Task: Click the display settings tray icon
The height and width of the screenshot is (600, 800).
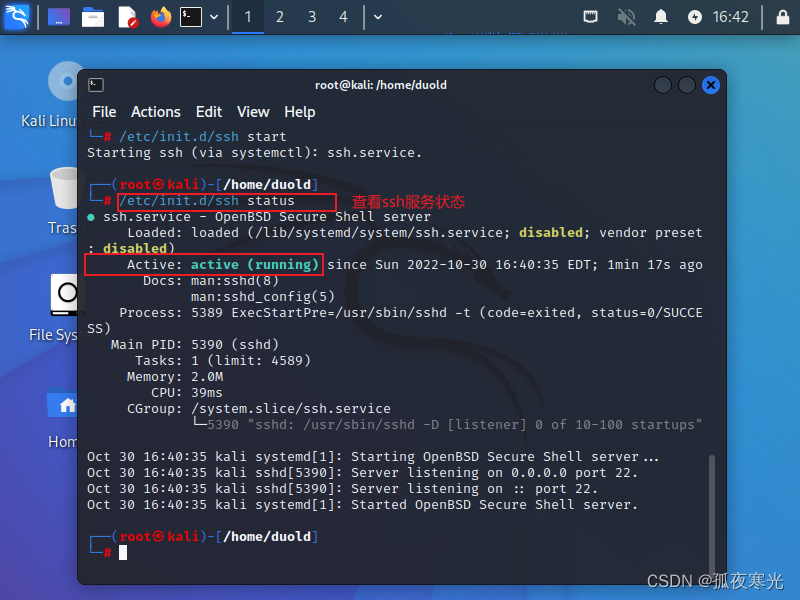Action: tap(590, 16)
